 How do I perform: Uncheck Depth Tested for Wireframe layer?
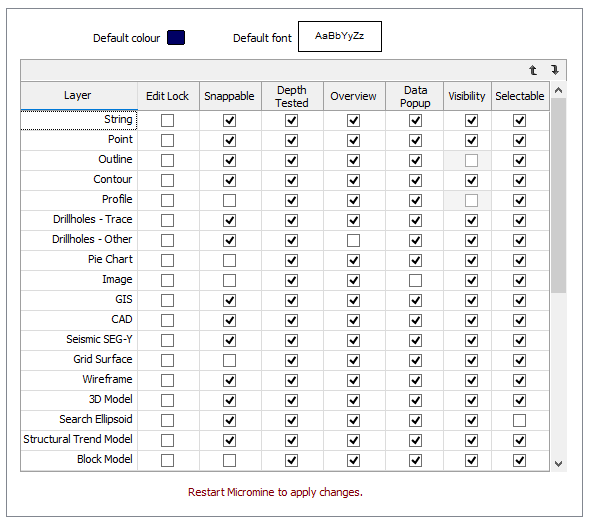[291, 381]
